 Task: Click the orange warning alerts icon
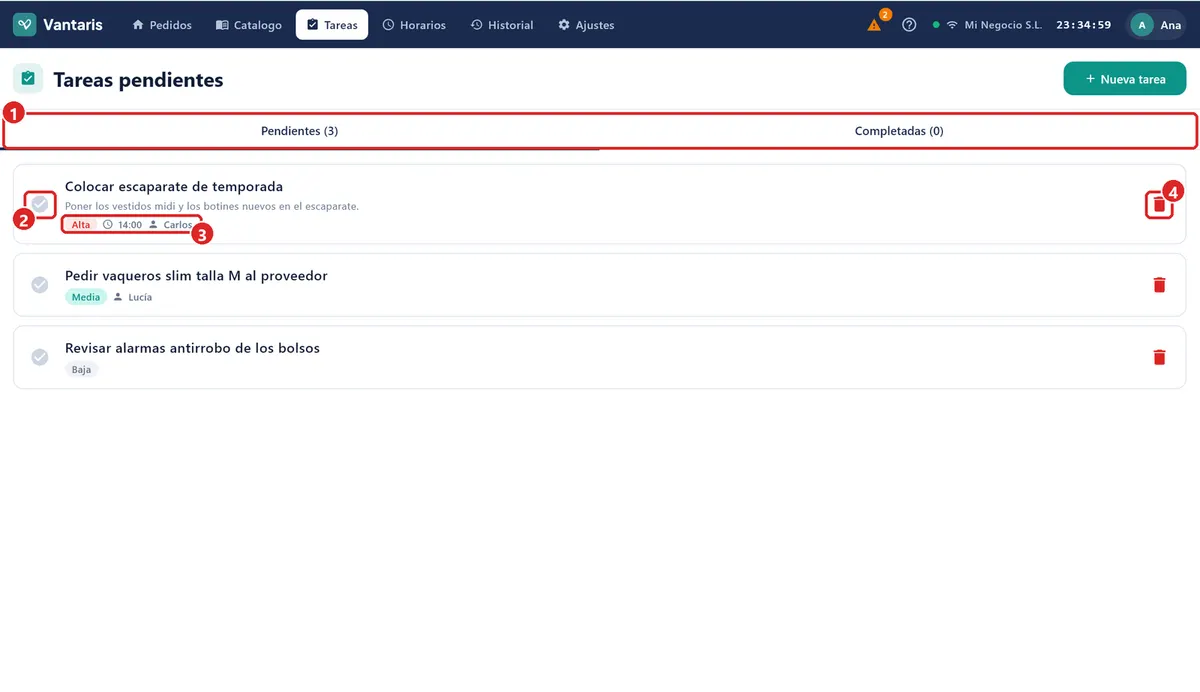point(874,25)
